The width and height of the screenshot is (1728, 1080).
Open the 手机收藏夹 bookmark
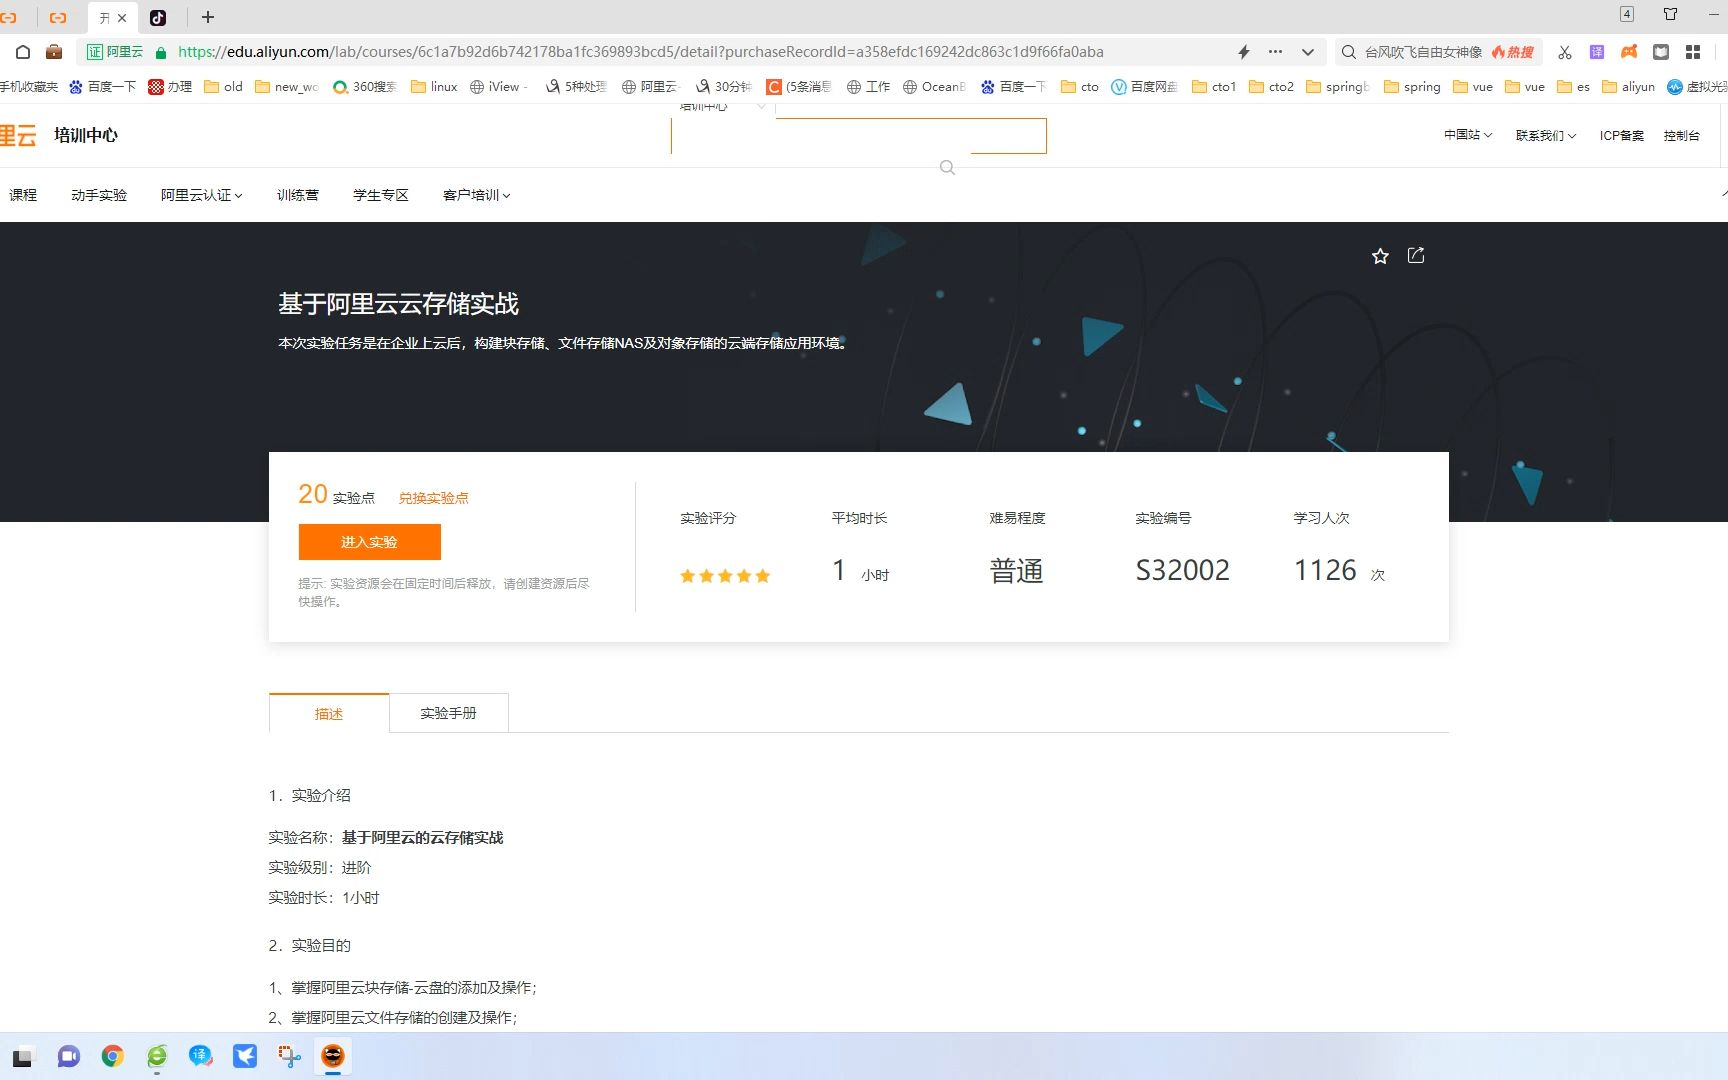click(x=29, y=87)
